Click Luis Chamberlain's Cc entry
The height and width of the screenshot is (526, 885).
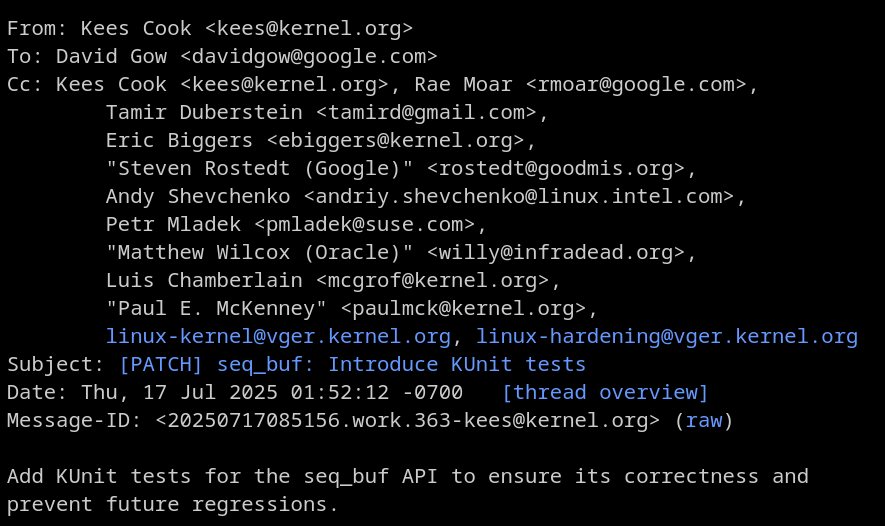click(332, 281)
